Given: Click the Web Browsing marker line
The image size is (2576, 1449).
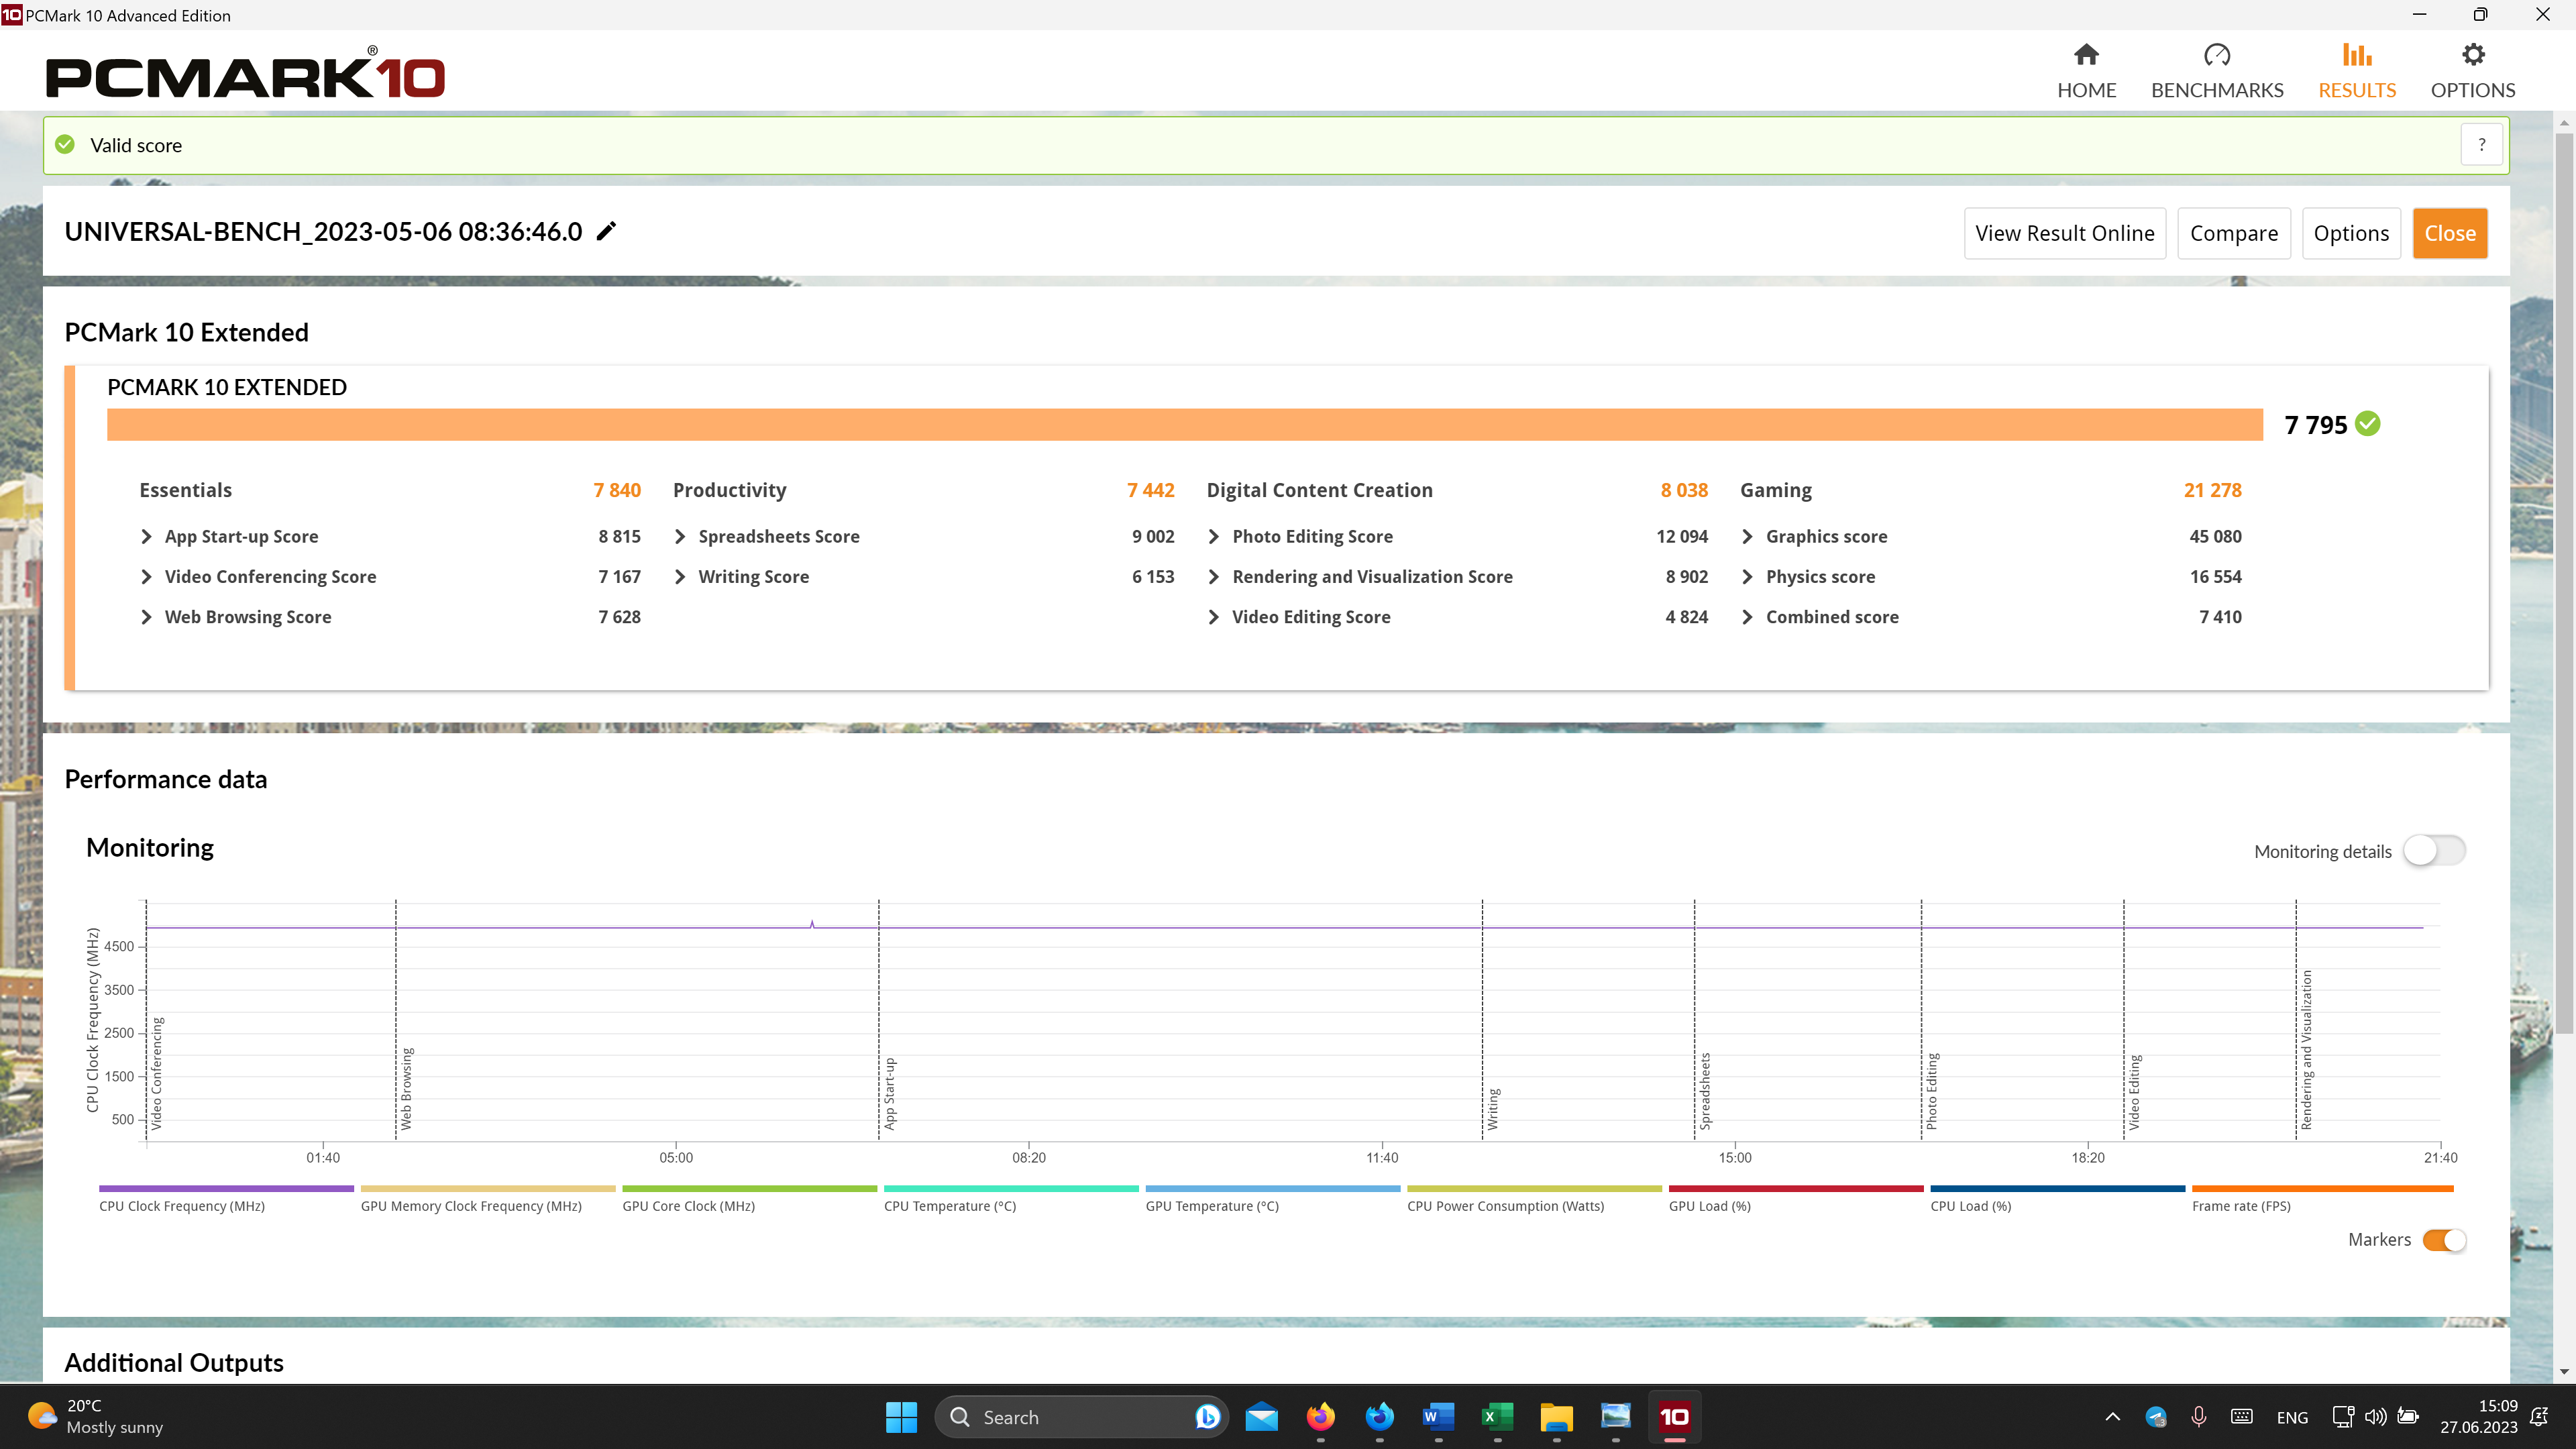Looking at the screenshot, I should 396,1018.
